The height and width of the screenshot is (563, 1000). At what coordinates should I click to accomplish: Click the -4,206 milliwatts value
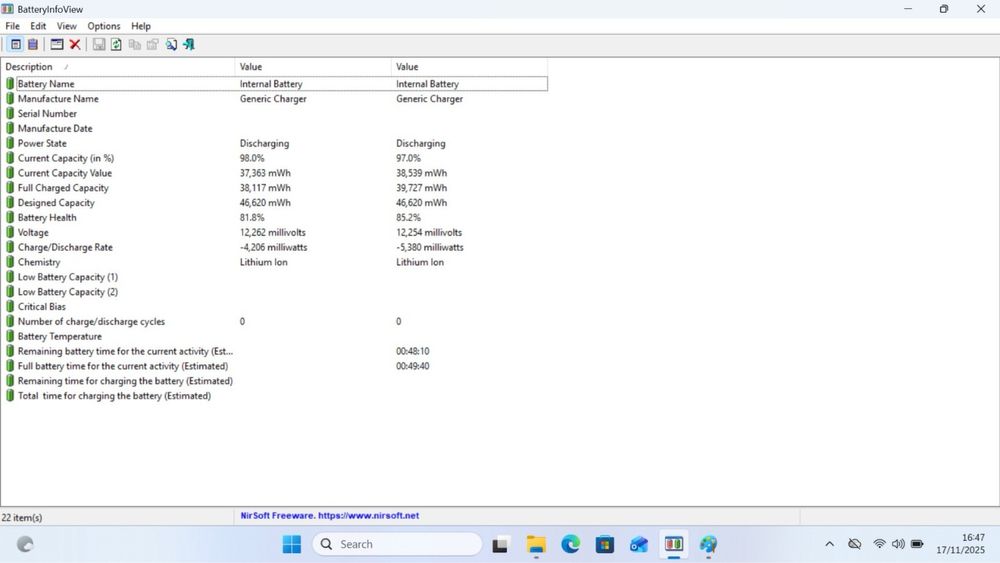coord(274,247)
